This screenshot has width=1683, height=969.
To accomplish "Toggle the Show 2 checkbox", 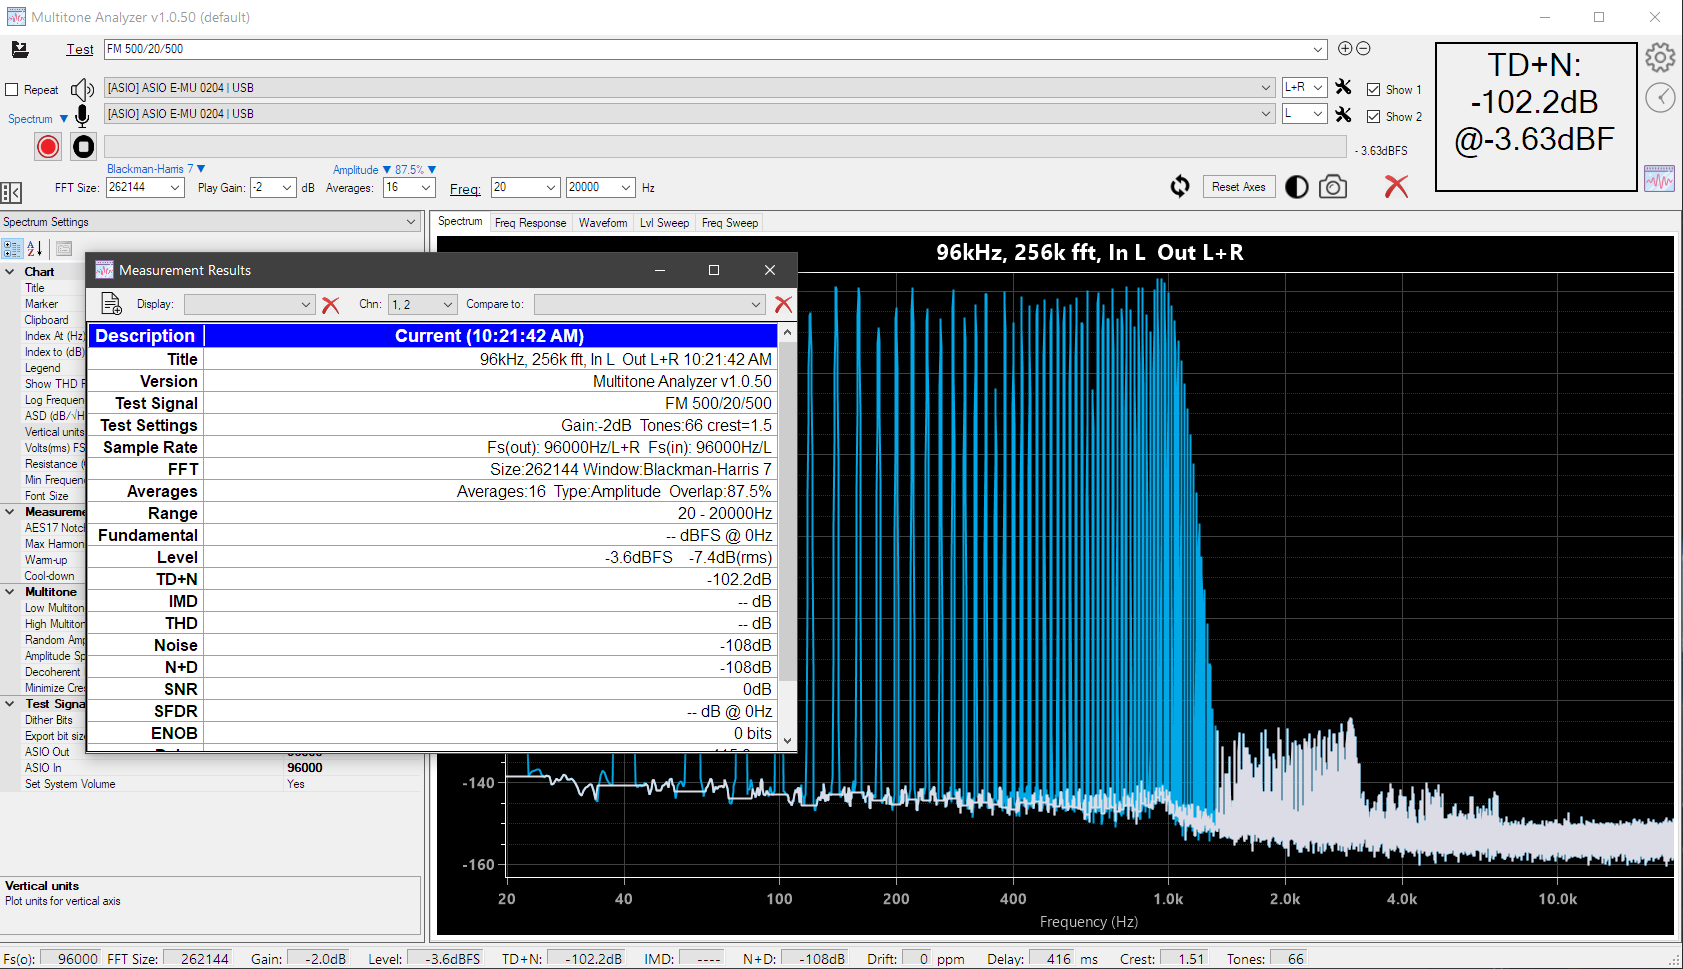I will (x=1373, y=117).
